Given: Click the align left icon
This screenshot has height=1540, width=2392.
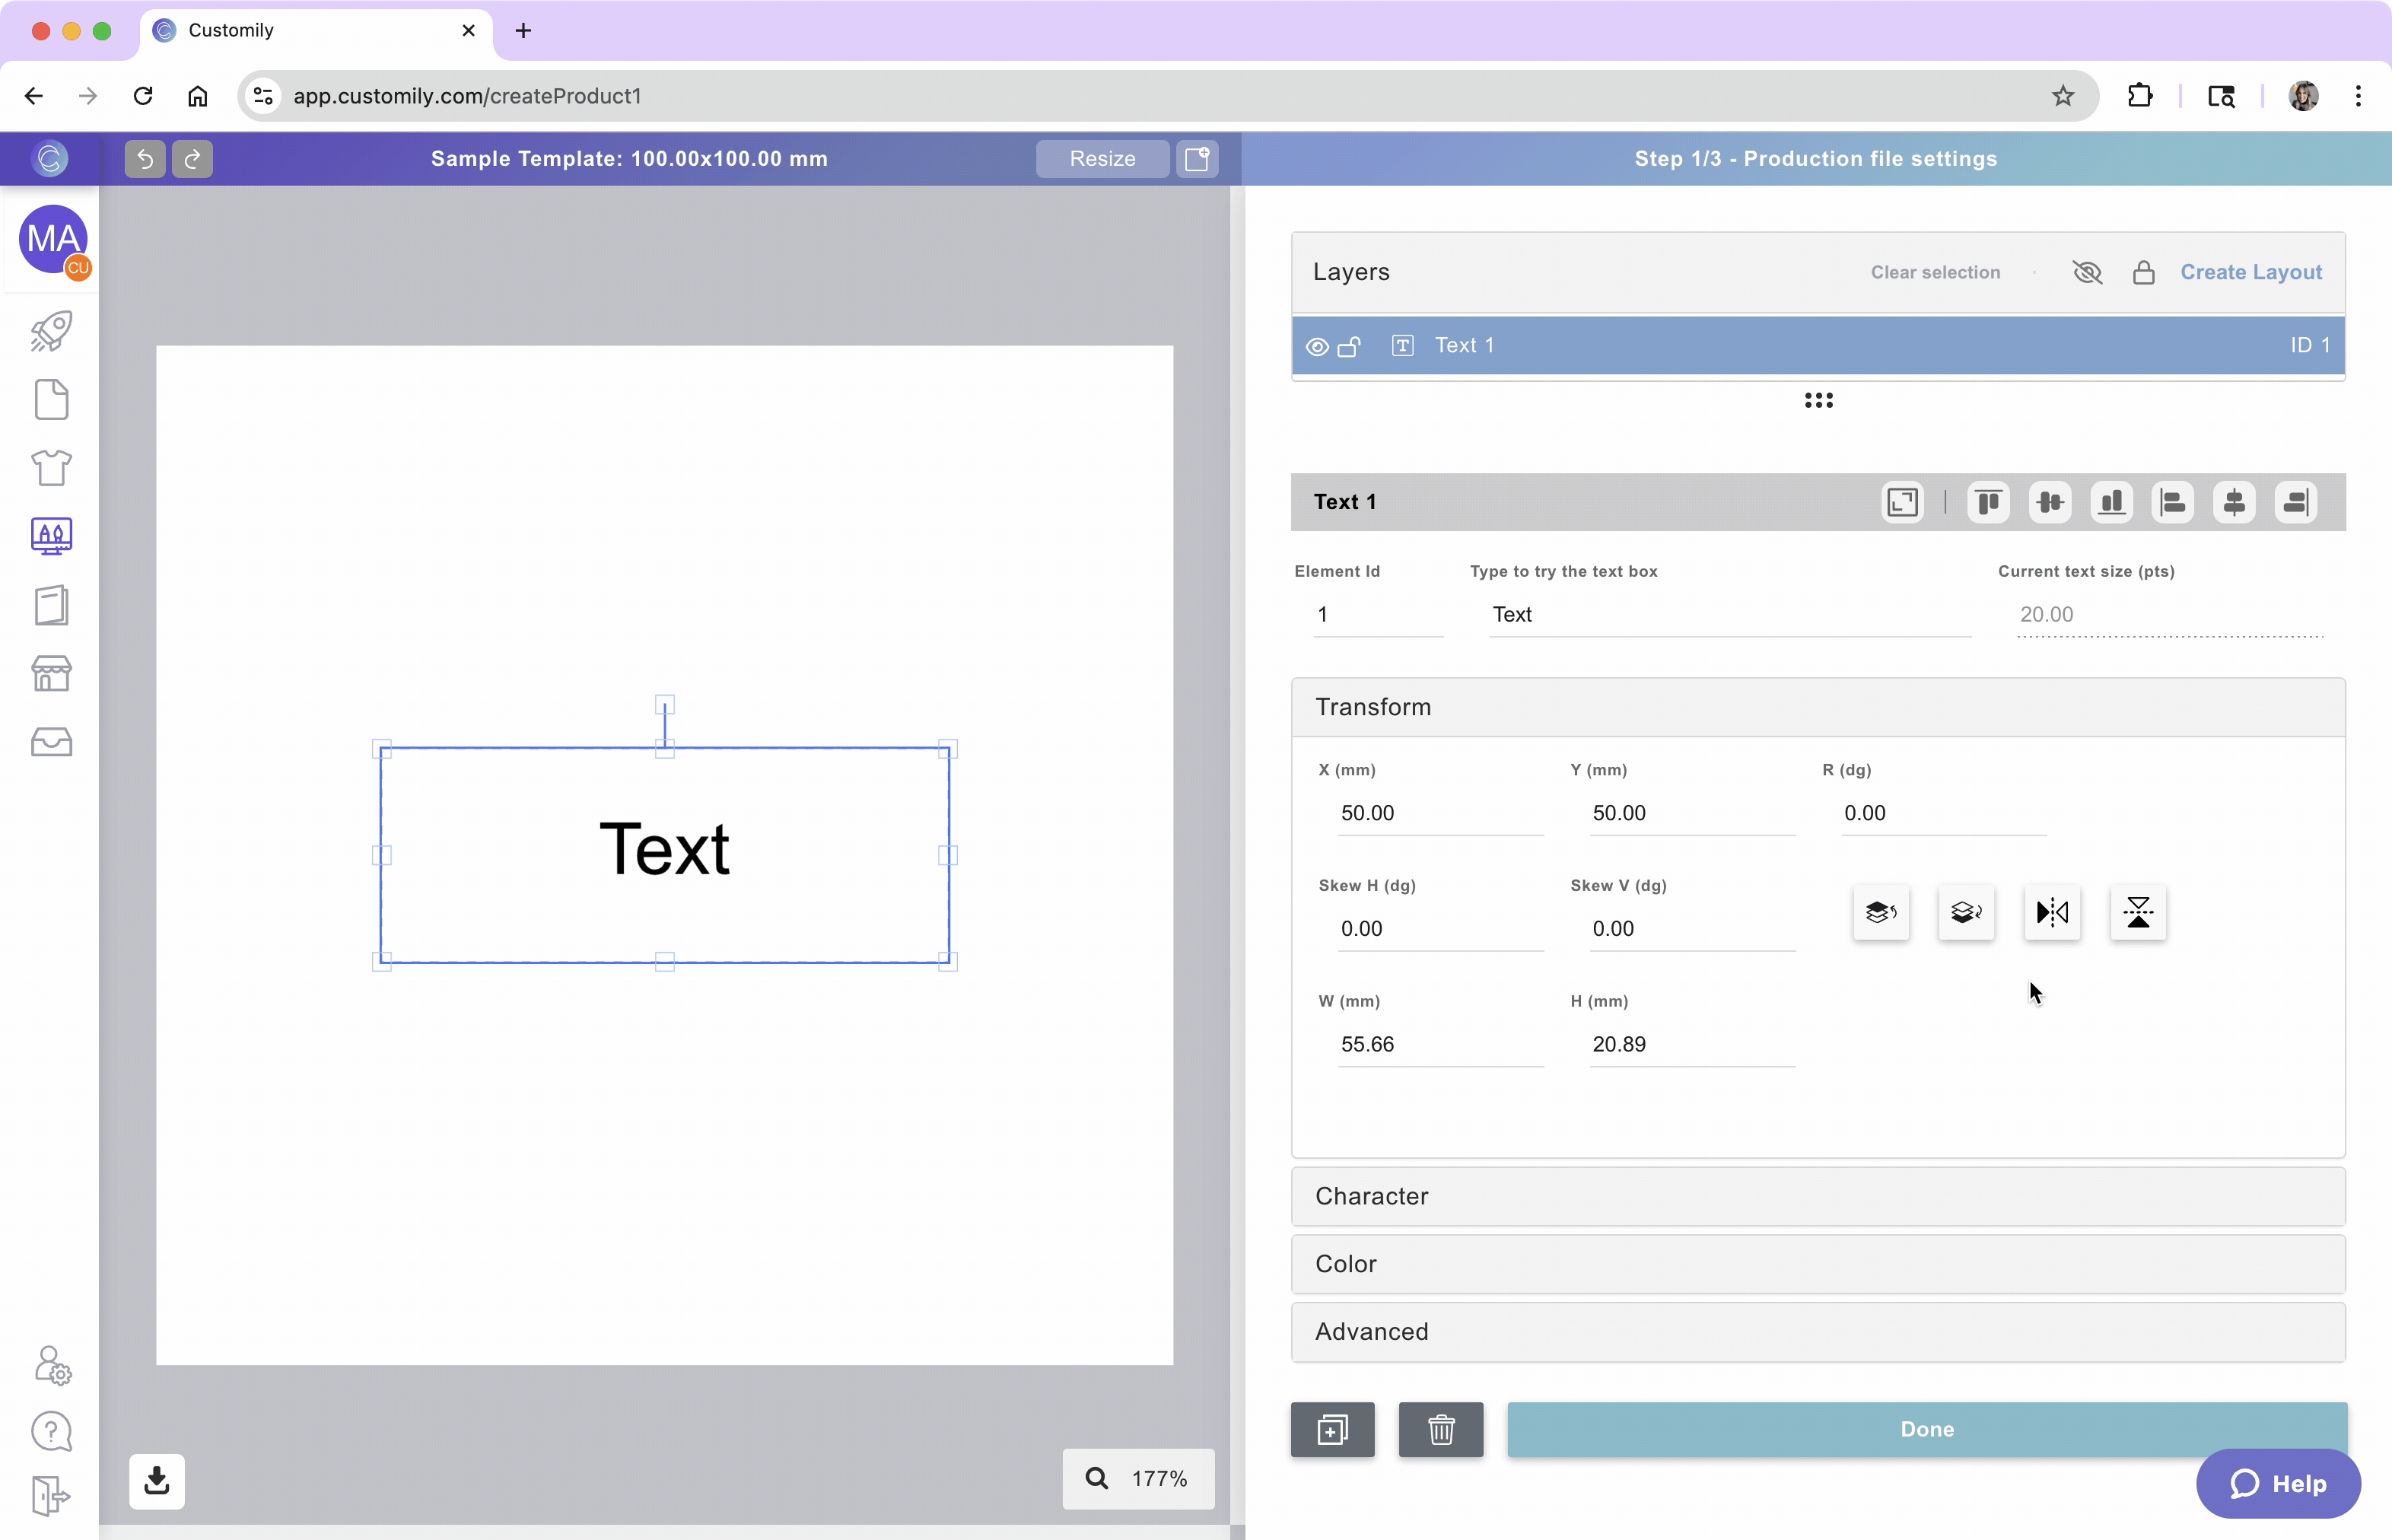Looking at the screenshot, I should click(2172, 502).
